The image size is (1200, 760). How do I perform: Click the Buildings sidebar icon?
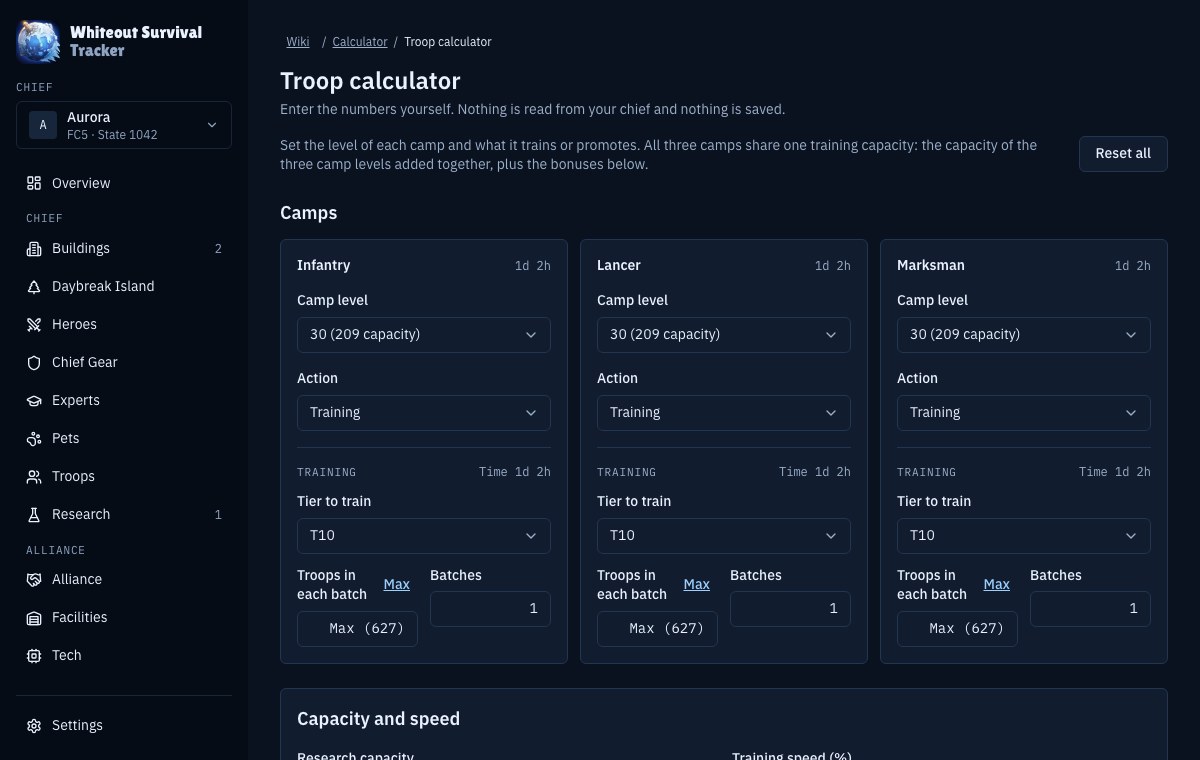tap(34, 248)
